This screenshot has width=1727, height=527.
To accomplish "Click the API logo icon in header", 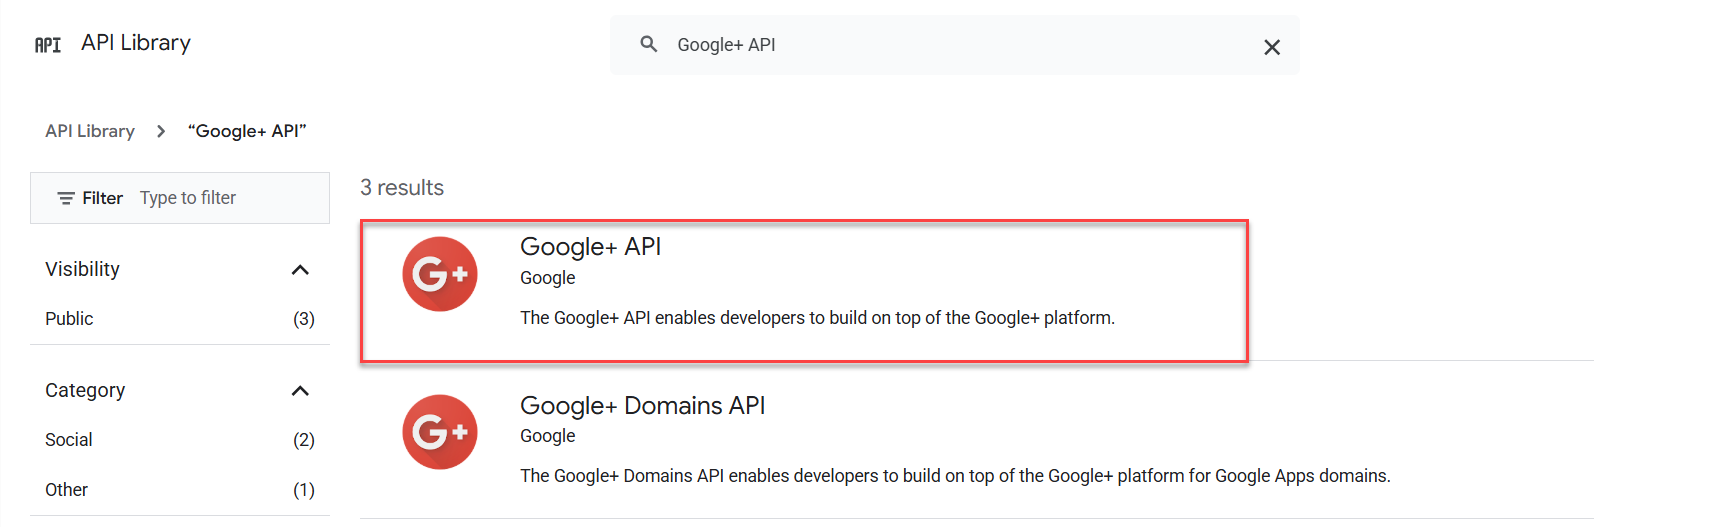I will tap(48, 44).
